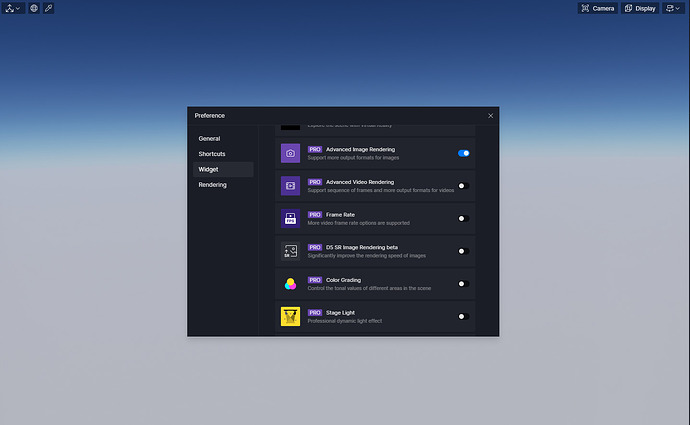The width and height of the screenshot is (690, 425).
Task: Switch on the Stage Light toggle
Action: (x=463, y=316)
